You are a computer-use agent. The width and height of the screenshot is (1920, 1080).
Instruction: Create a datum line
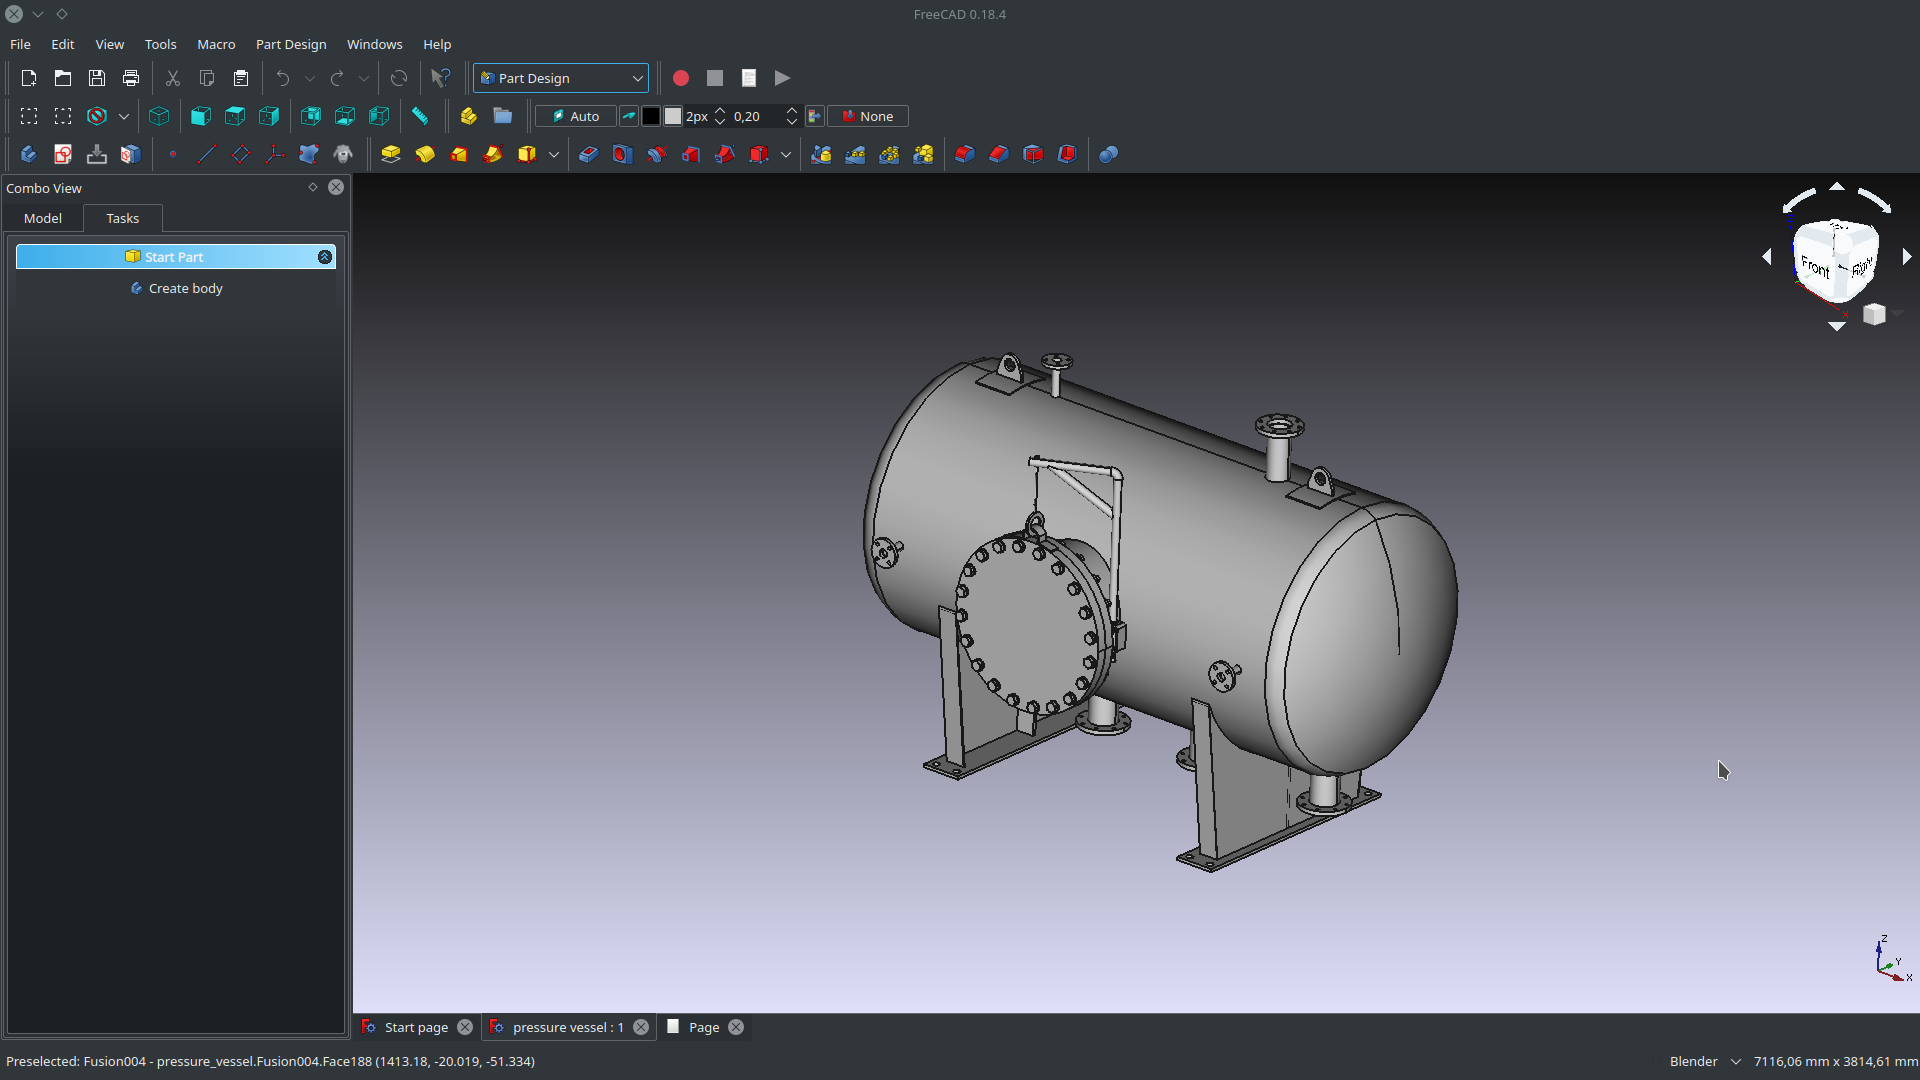pos(207,154)
